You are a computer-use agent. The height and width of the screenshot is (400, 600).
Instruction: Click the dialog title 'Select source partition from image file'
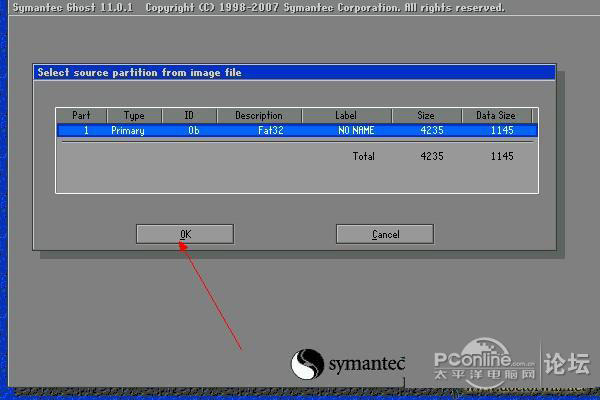click(x=139, y=72)
